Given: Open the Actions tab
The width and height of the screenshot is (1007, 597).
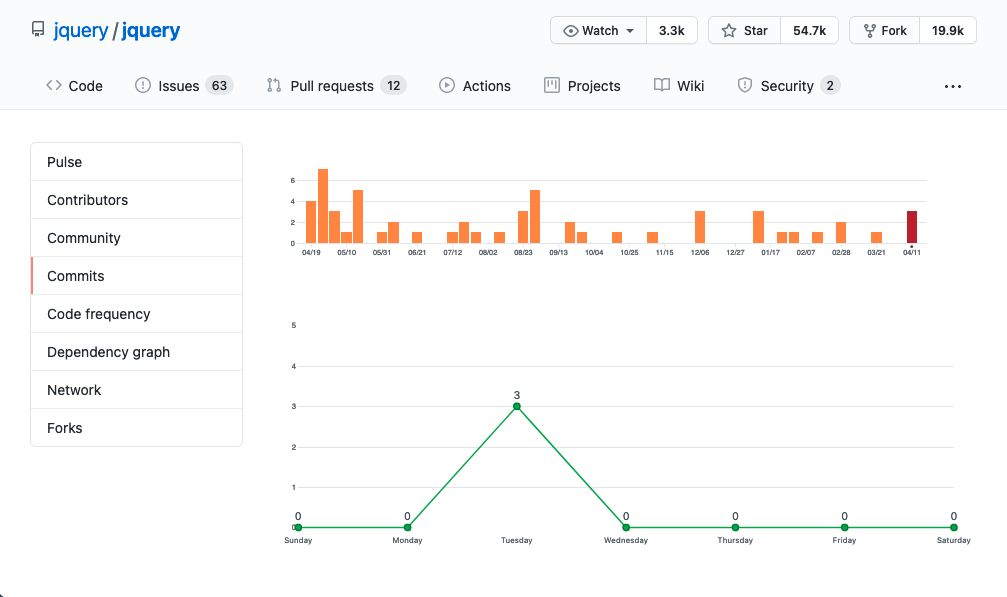Looking at the screenshot, I should 475,85.
